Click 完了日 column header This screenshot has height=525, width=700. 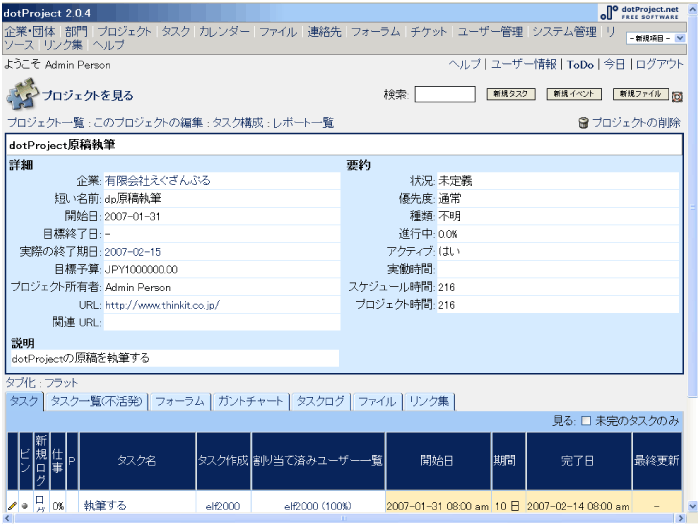(x=577, y=461)
